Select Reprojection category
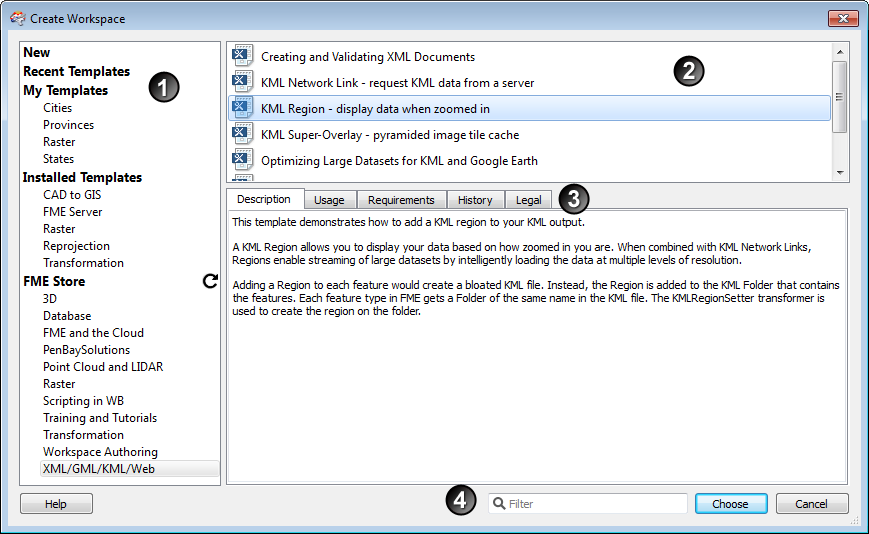The height and width of the screenshot is (534, 869). click(x=76, y=246)
